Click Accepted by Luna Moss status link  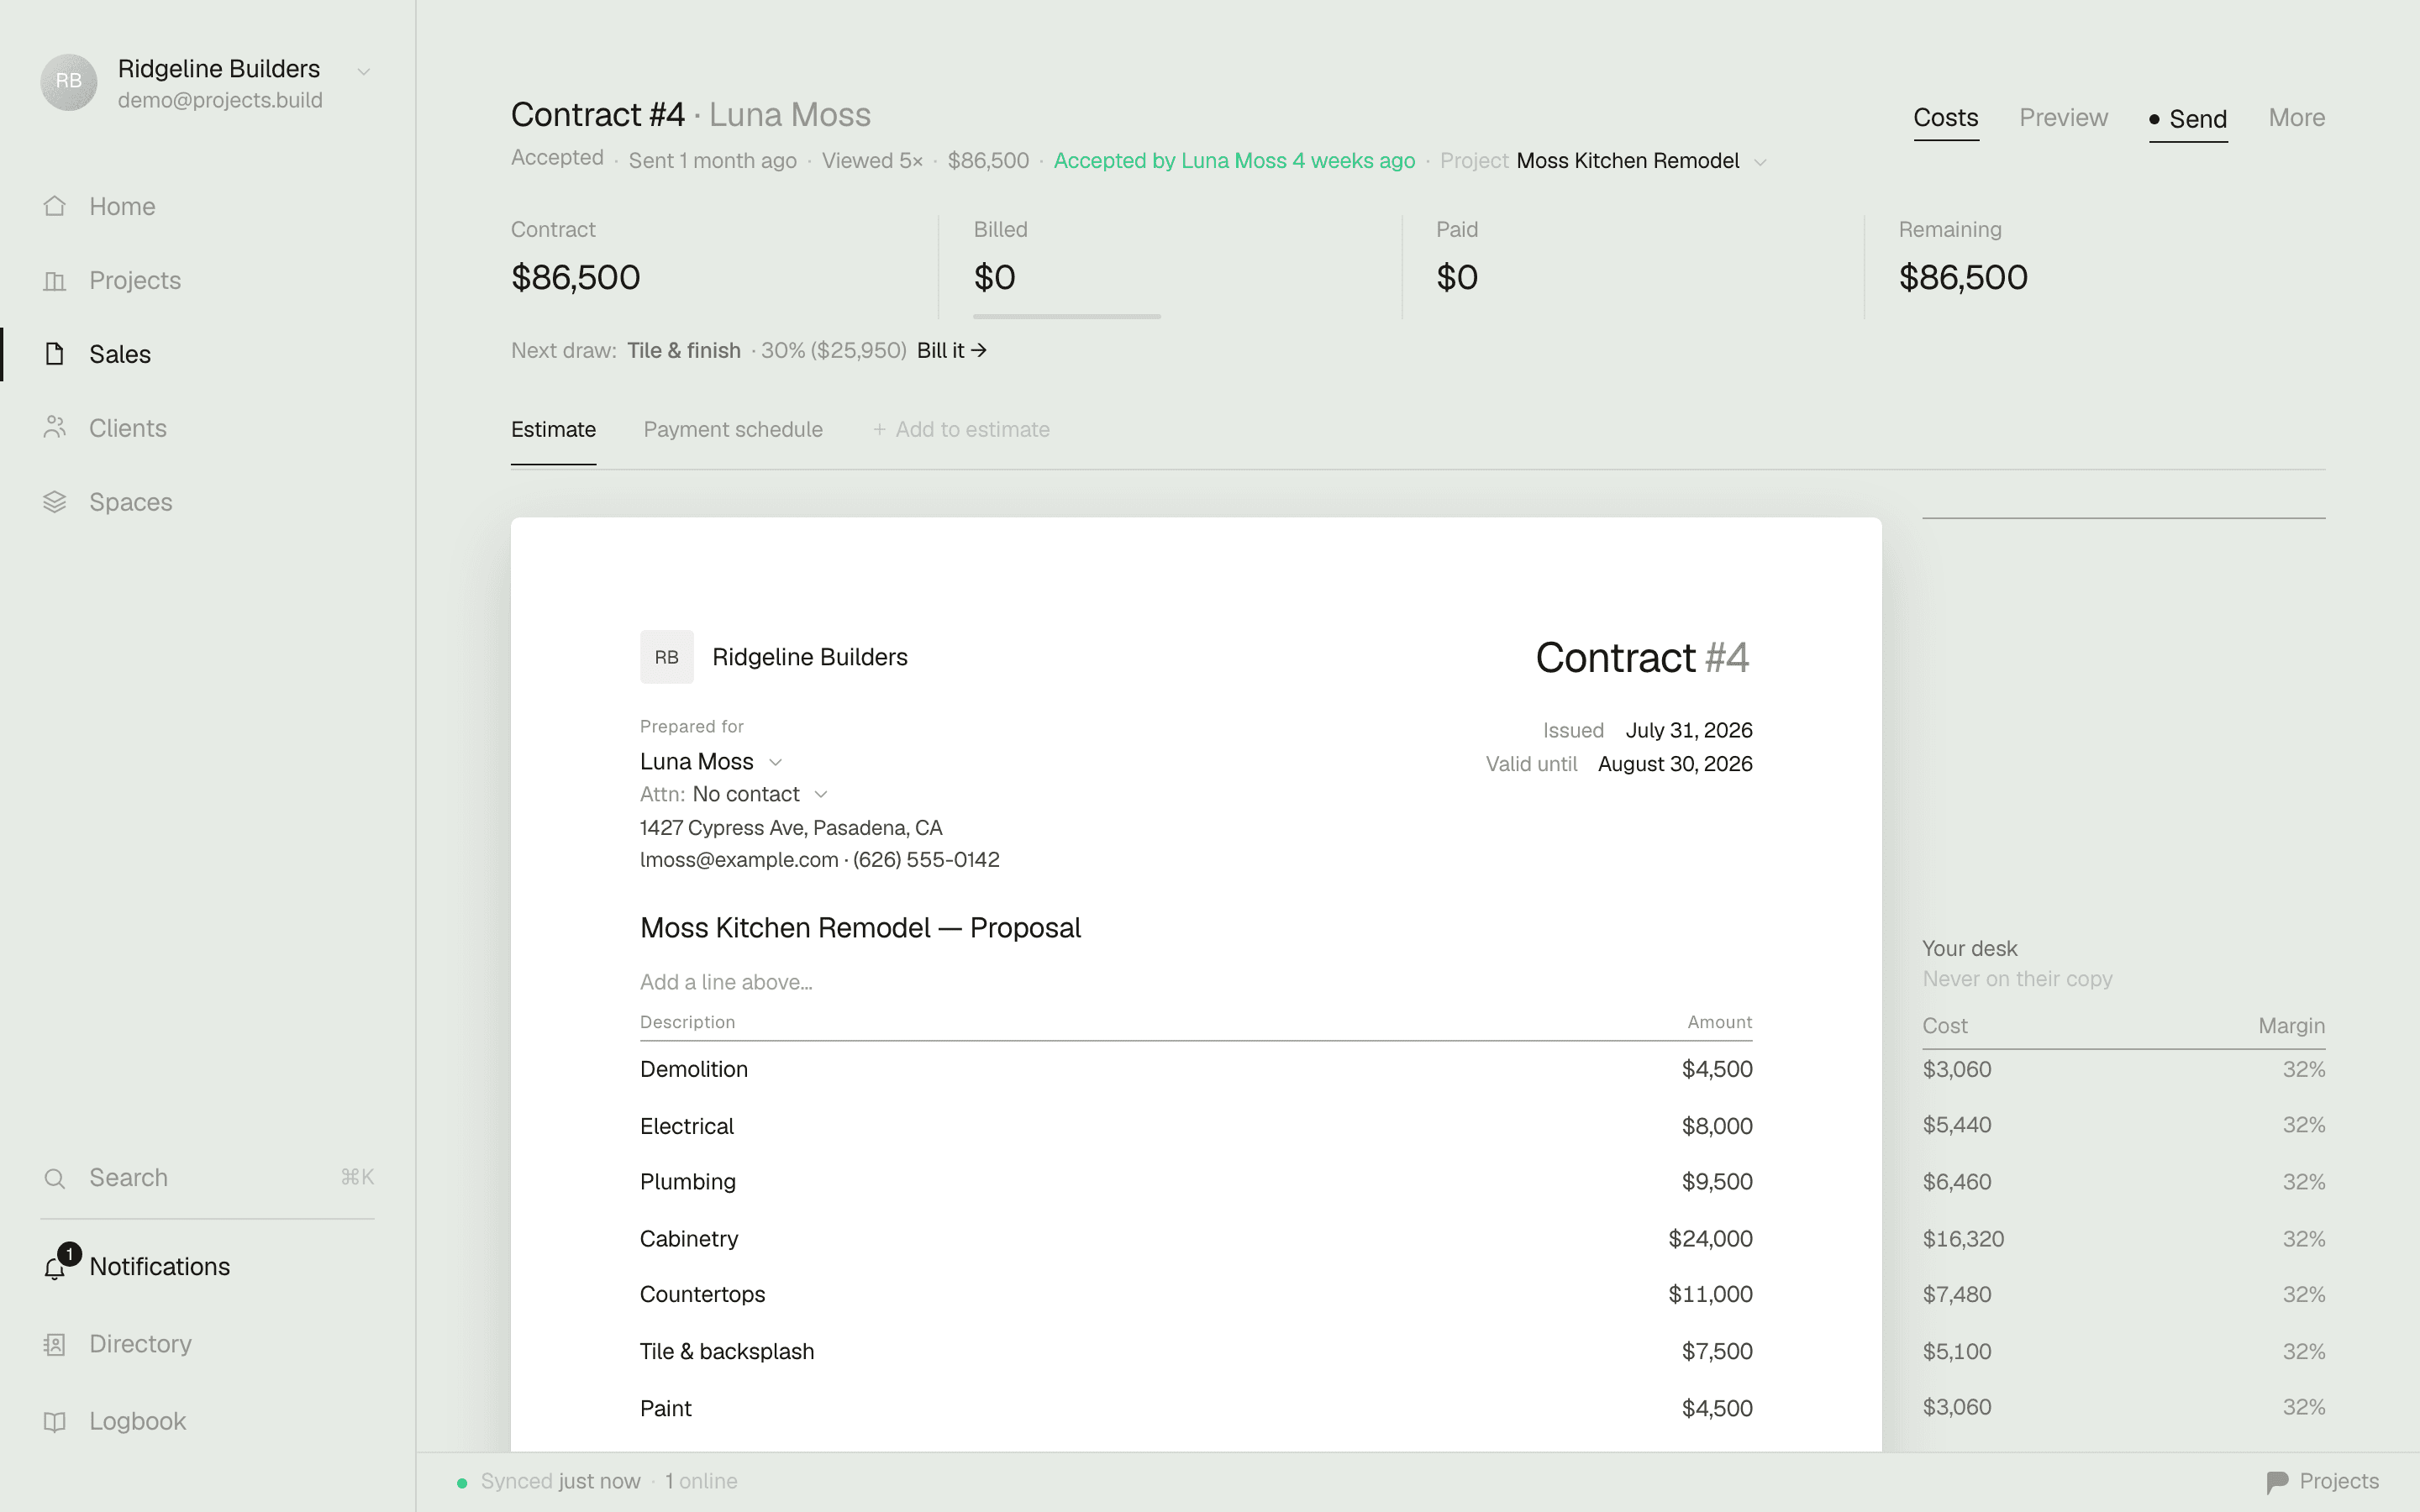click(1234, 161)
